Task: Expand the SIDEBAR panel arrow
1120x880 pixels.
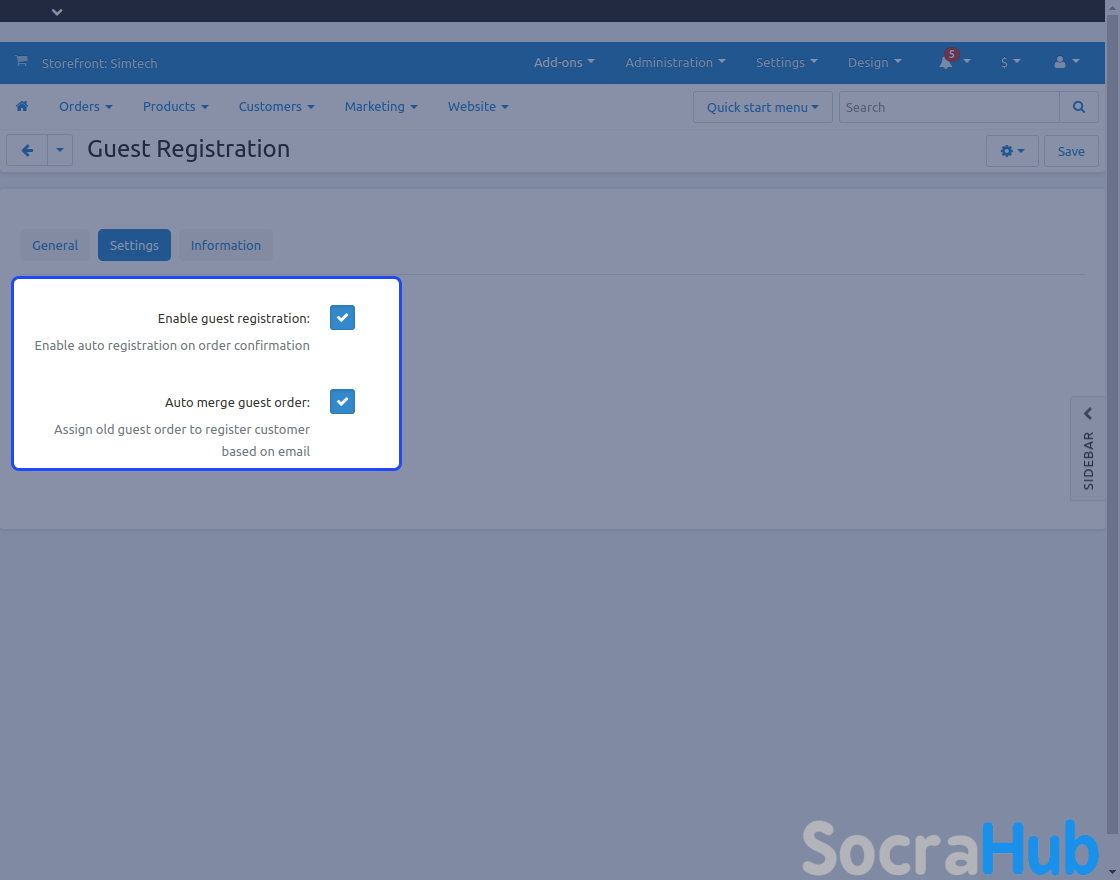Action: 1088,413
